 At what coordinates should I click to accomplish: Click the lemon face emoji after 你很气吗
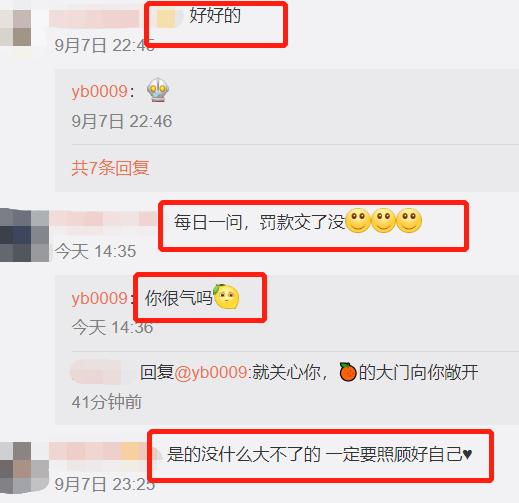click(226, 296)
